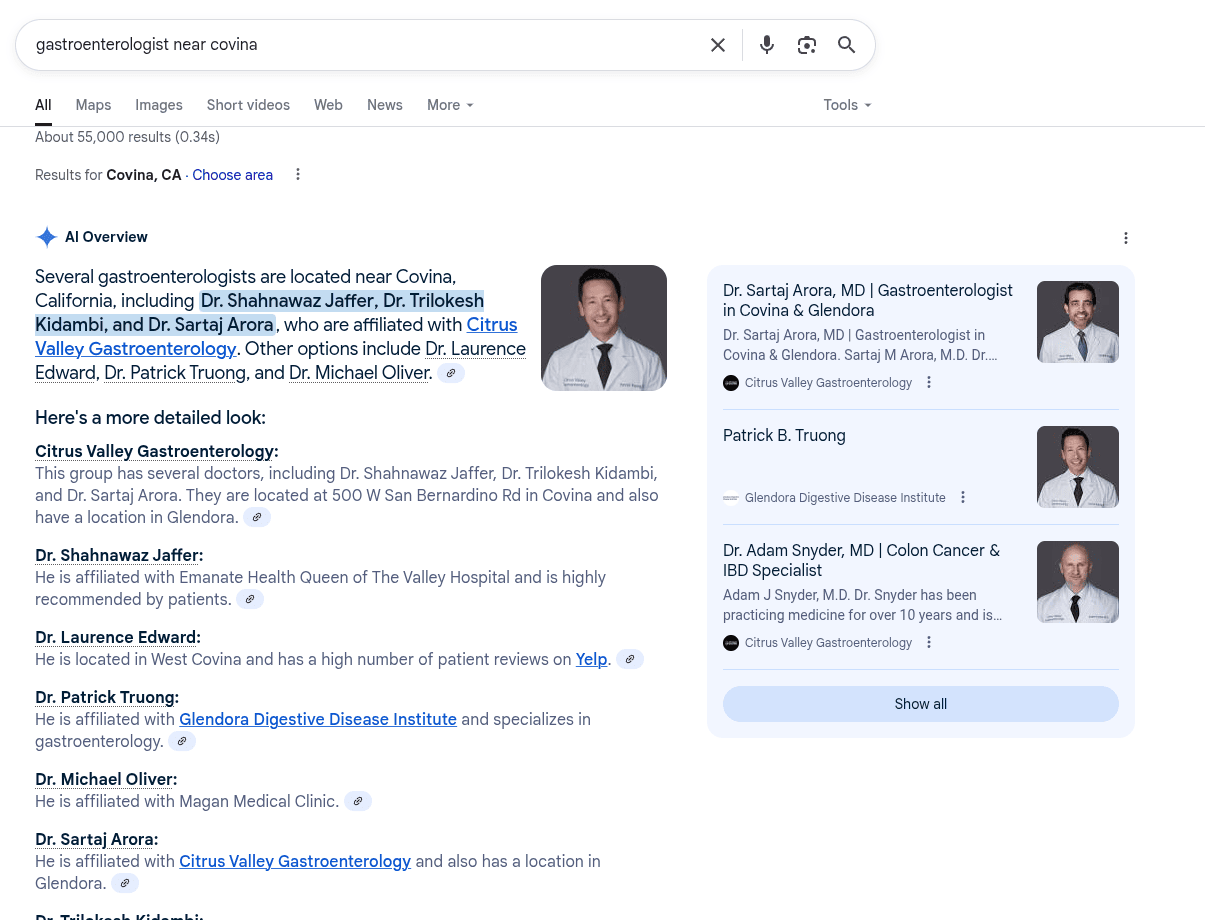Expand the More search filters dropdown
The height and width of the screenshot is (920, 1205).
coord(450,105)
